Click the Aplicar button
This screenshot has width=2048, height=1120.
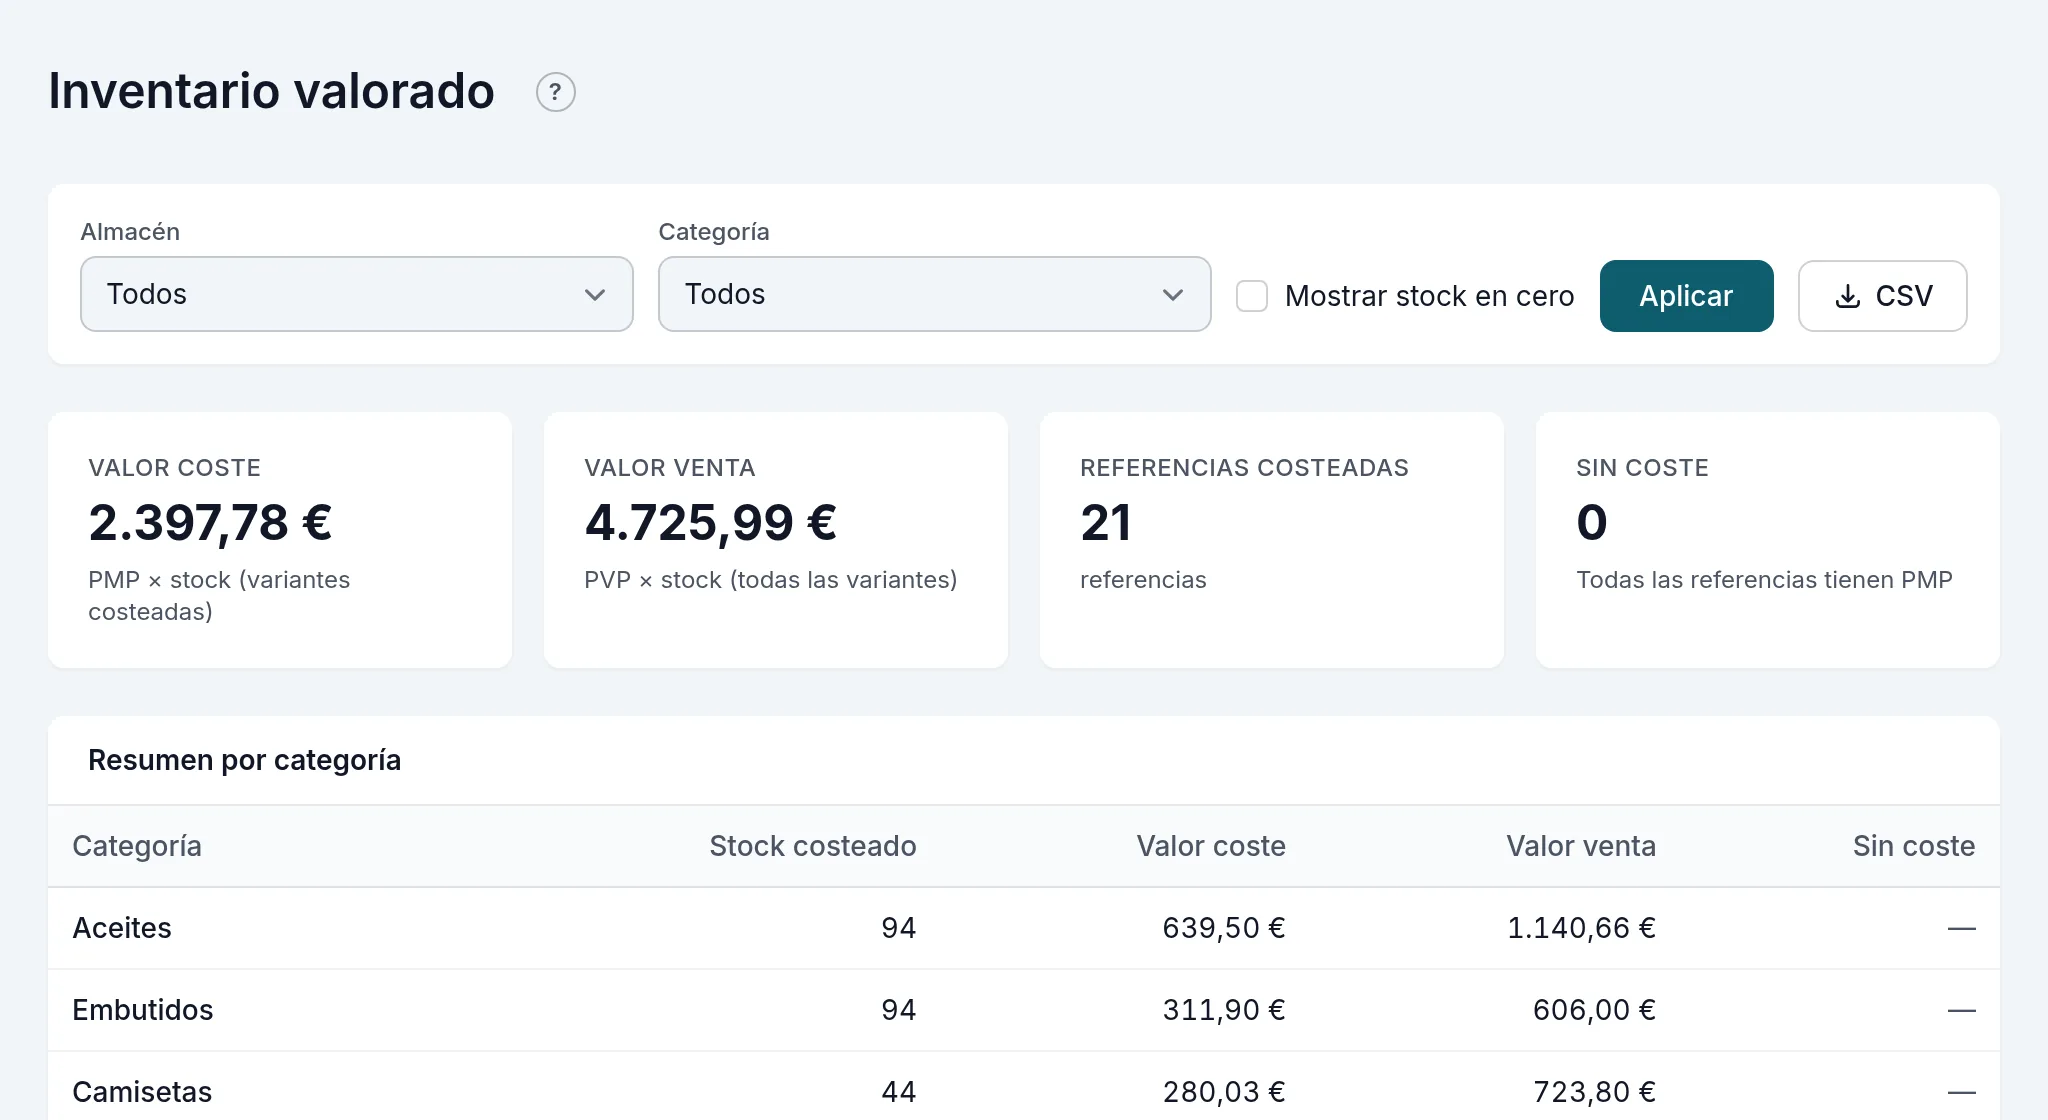tap(1686, 296)
